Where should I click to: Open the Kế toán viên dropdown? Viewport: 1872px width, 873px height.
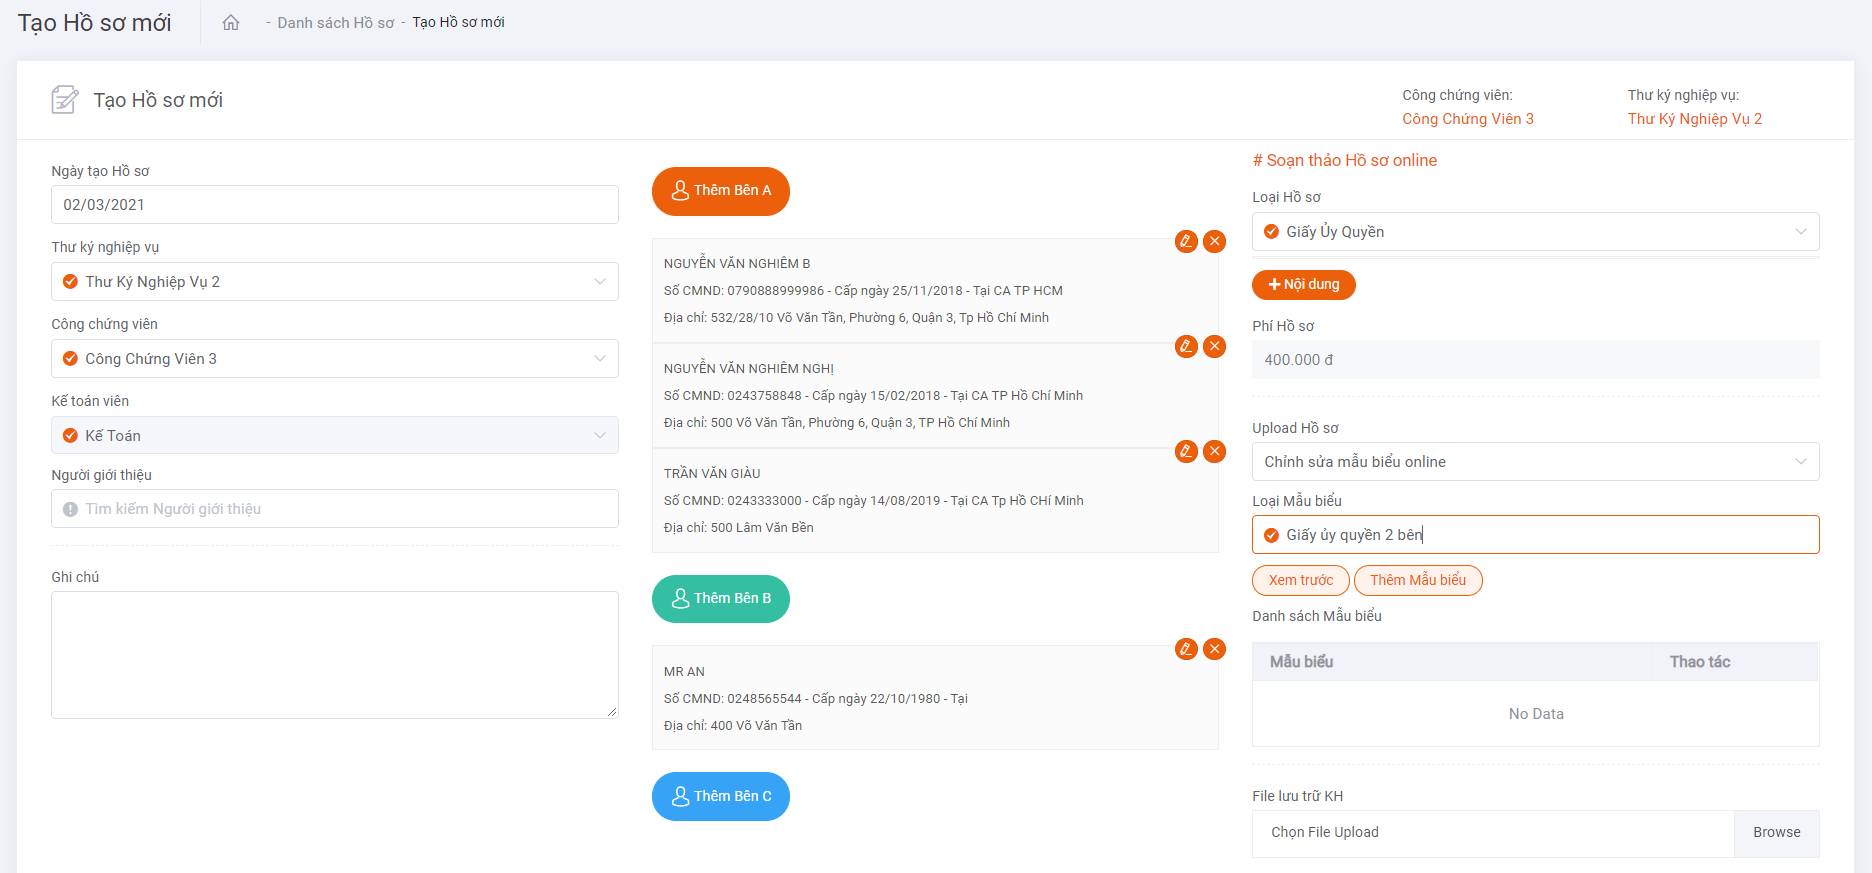pyautogui.click(x=334, y=436)
